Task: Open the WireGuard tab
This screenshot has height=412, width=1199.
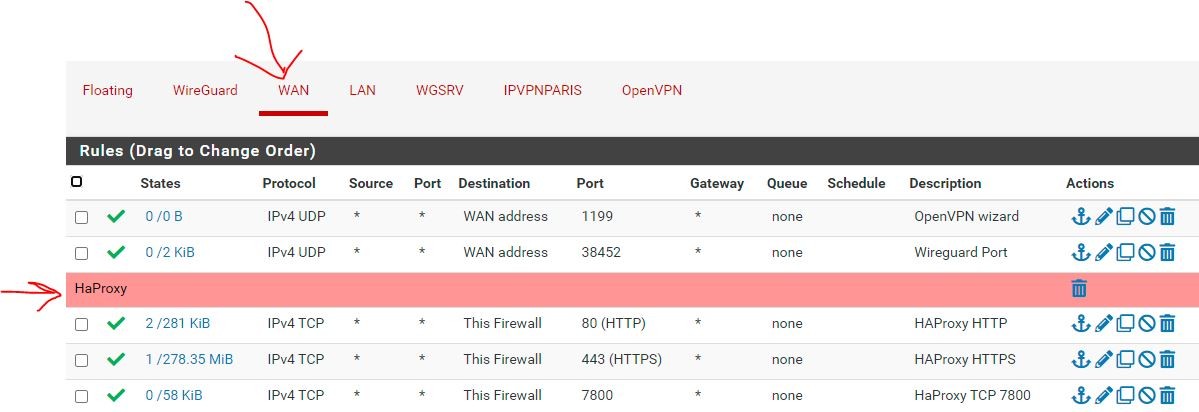Action: [205, 90]
